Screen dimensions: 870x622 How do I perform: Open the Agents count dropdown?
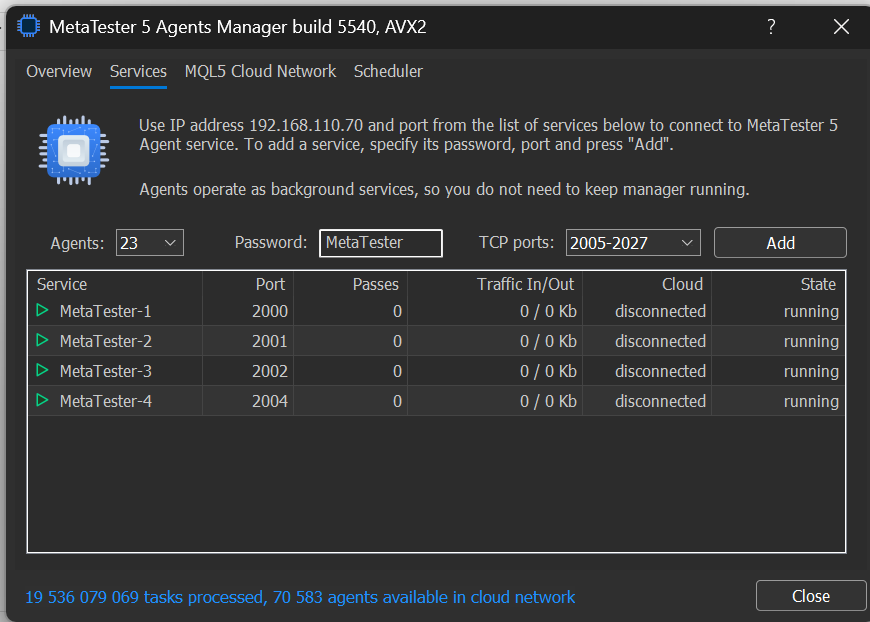pos(150,242)
